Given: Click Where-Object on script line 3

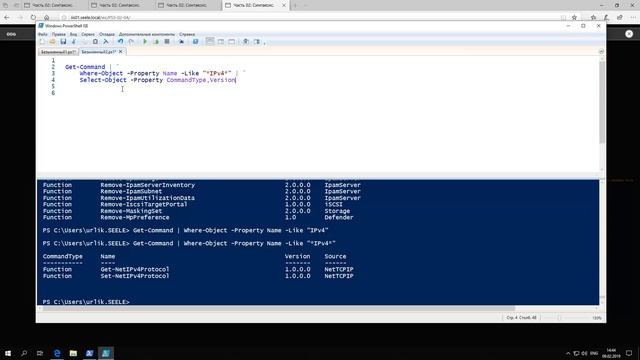Looking at the screenshot, I should (x=101, y=73).
